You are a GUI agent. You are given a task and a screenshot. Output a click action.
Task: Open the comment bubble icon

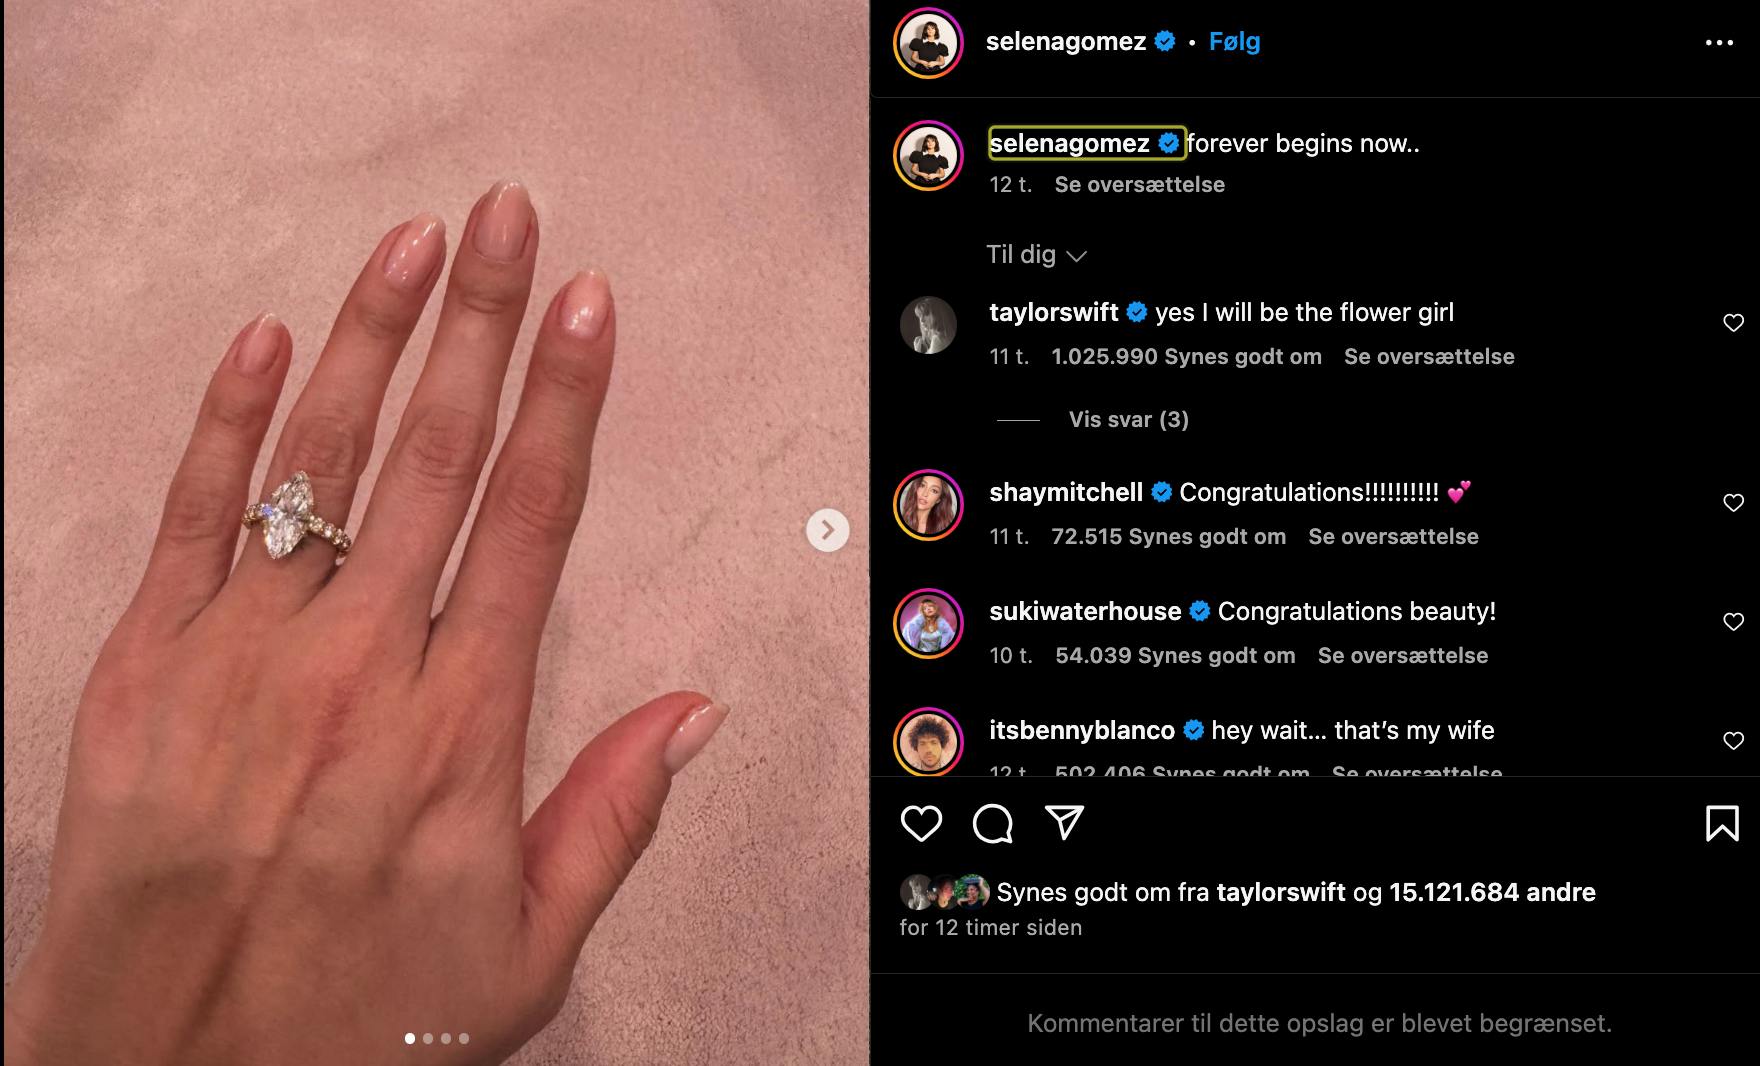pos(993,823)
